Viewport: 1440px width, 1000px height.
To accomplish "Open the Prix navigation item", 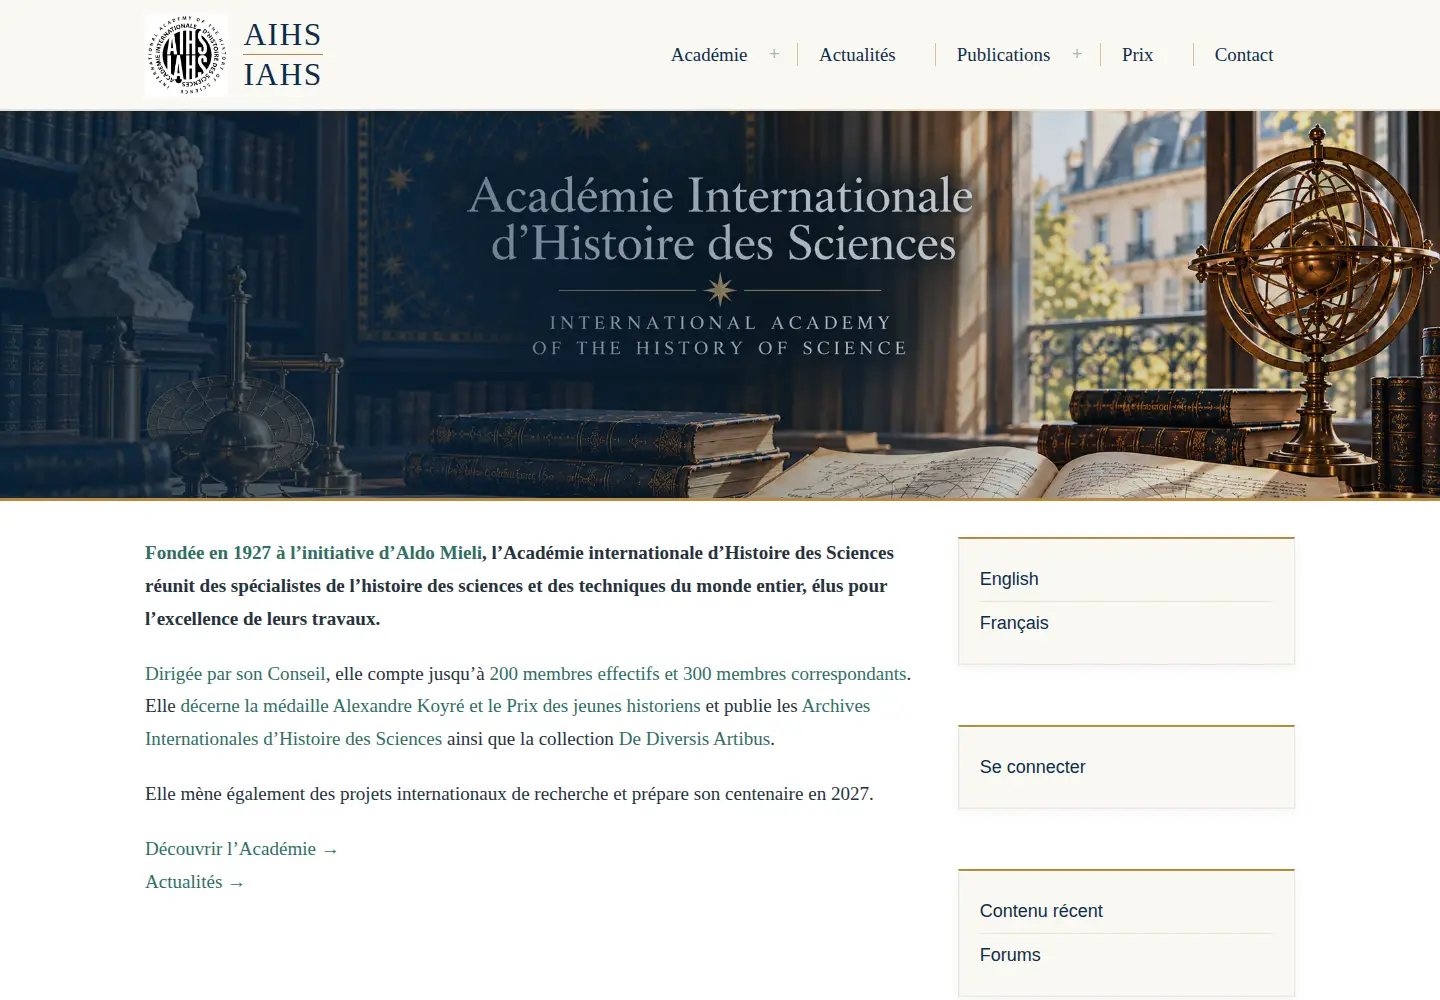I will 1137,55.
